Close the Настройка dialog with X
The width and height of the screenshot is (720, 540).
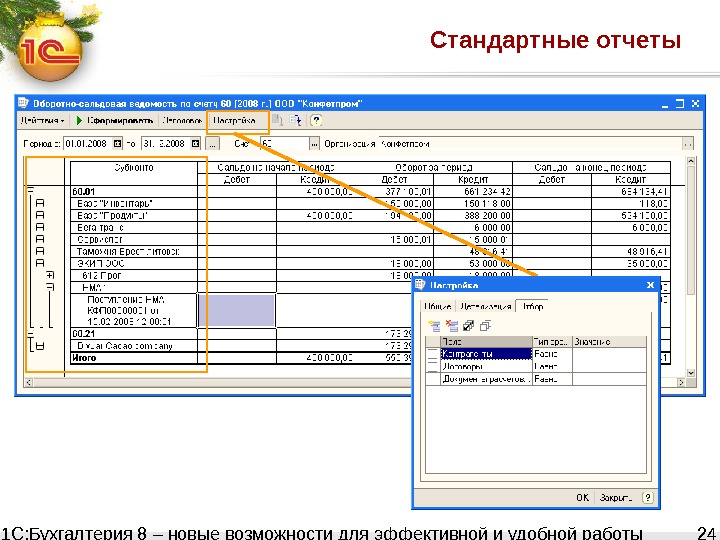tap(650, 285)
